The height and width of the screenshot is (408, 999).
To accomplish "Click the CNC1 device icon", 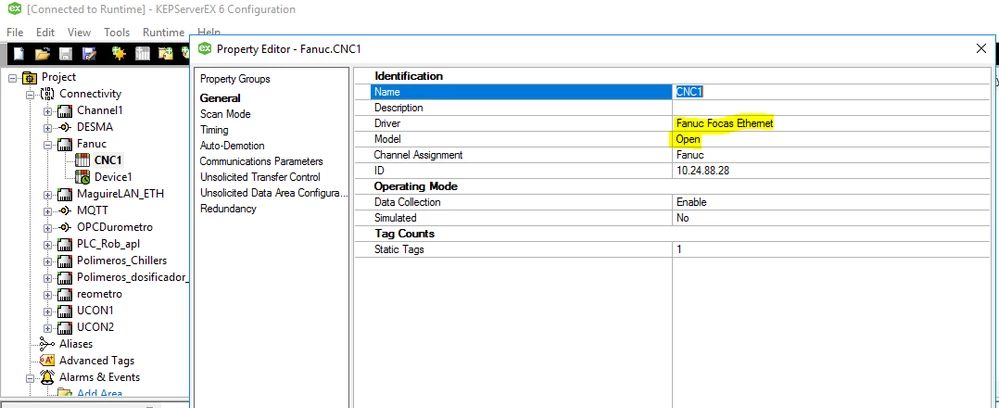I will 82,160.
